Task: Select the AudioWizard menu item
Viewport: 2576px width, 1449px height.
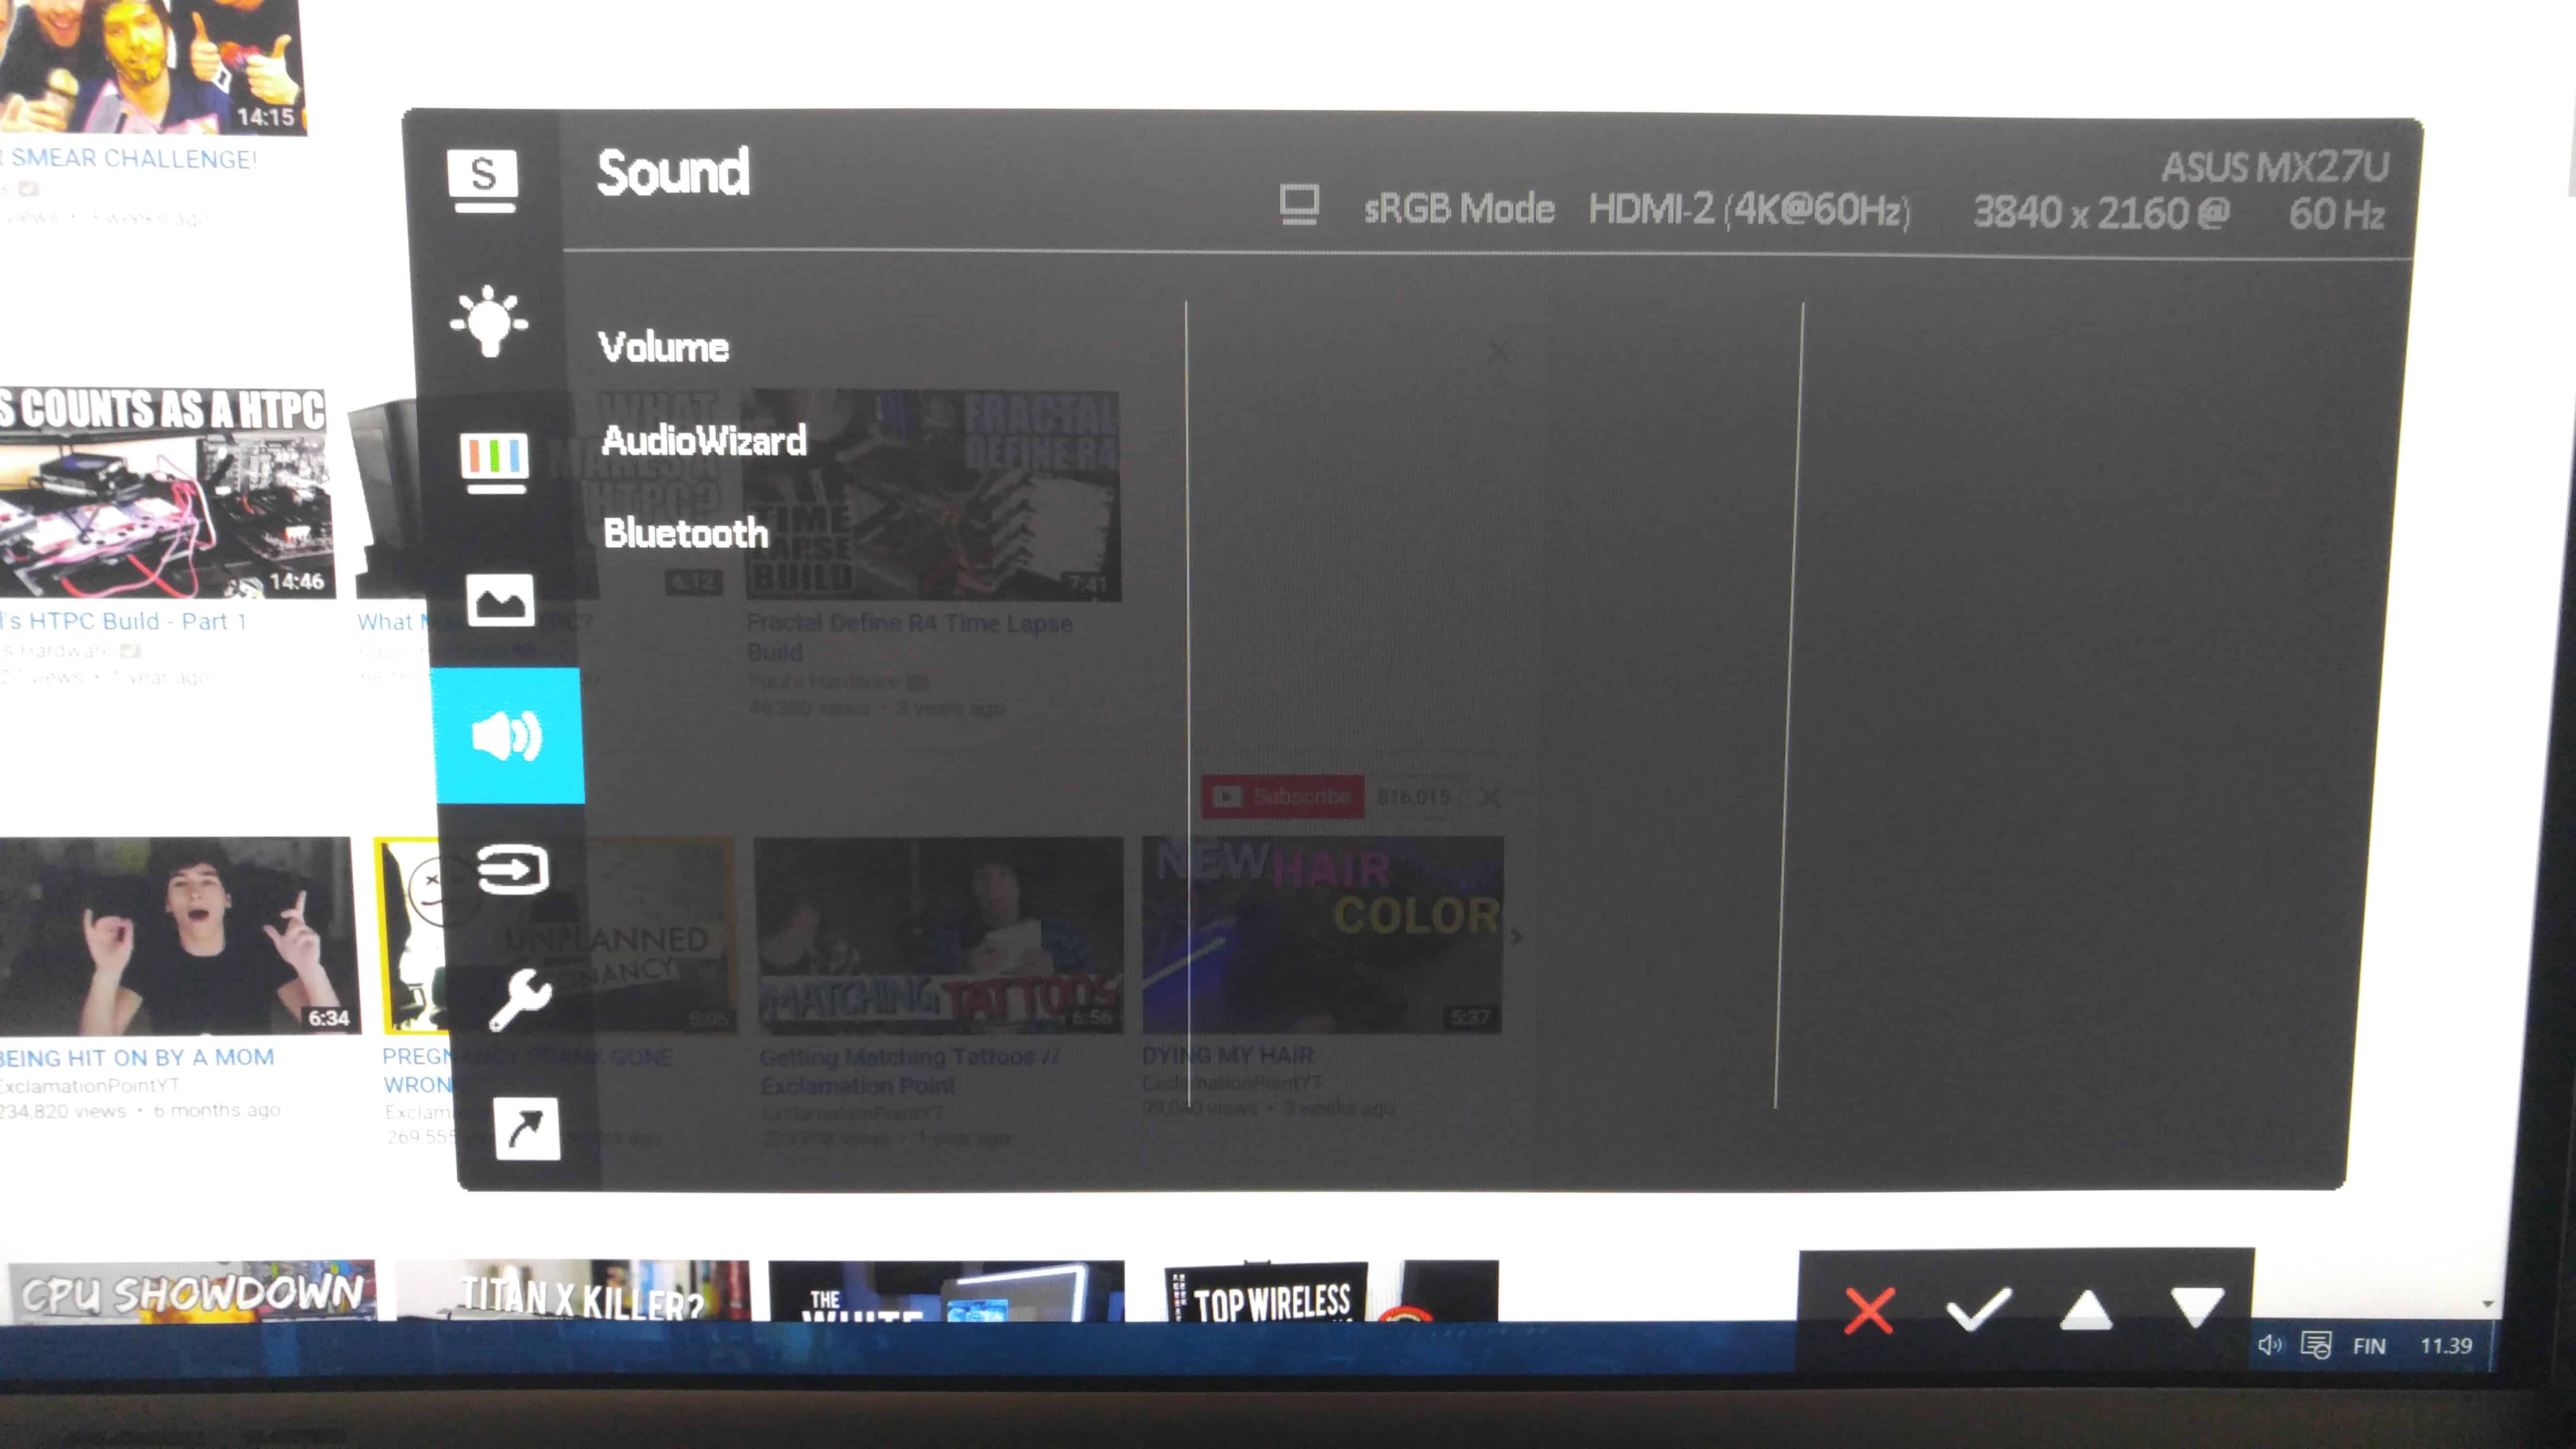Action: tap(703, 440)
